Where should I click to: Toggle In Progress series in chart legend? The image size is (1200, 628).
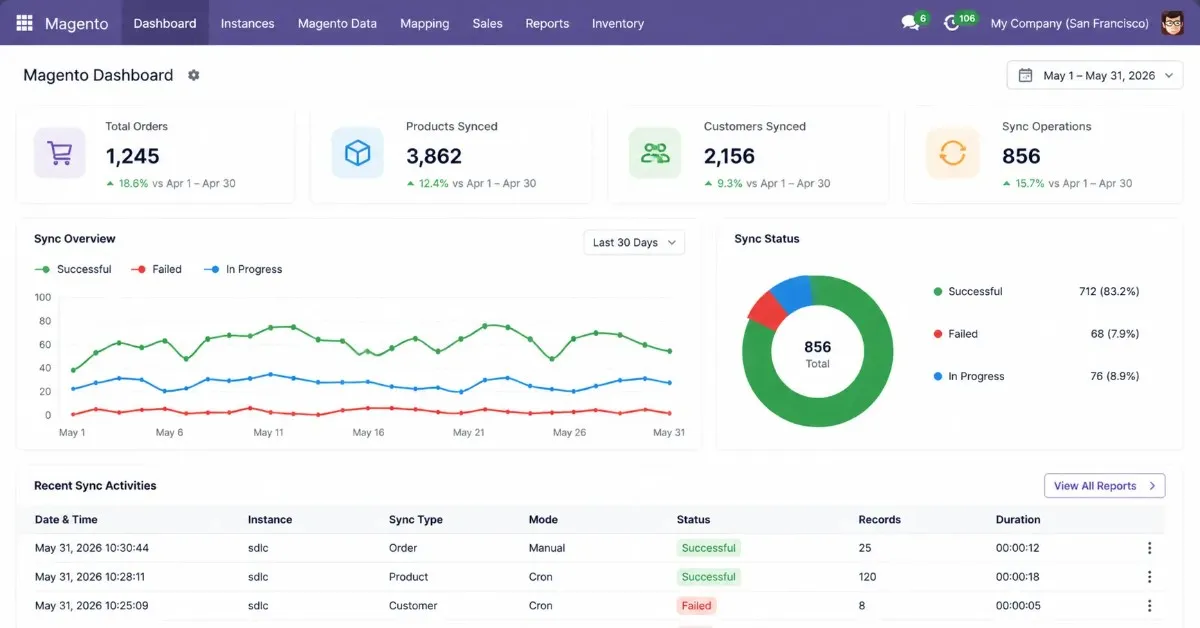click(x=243, y=269)
